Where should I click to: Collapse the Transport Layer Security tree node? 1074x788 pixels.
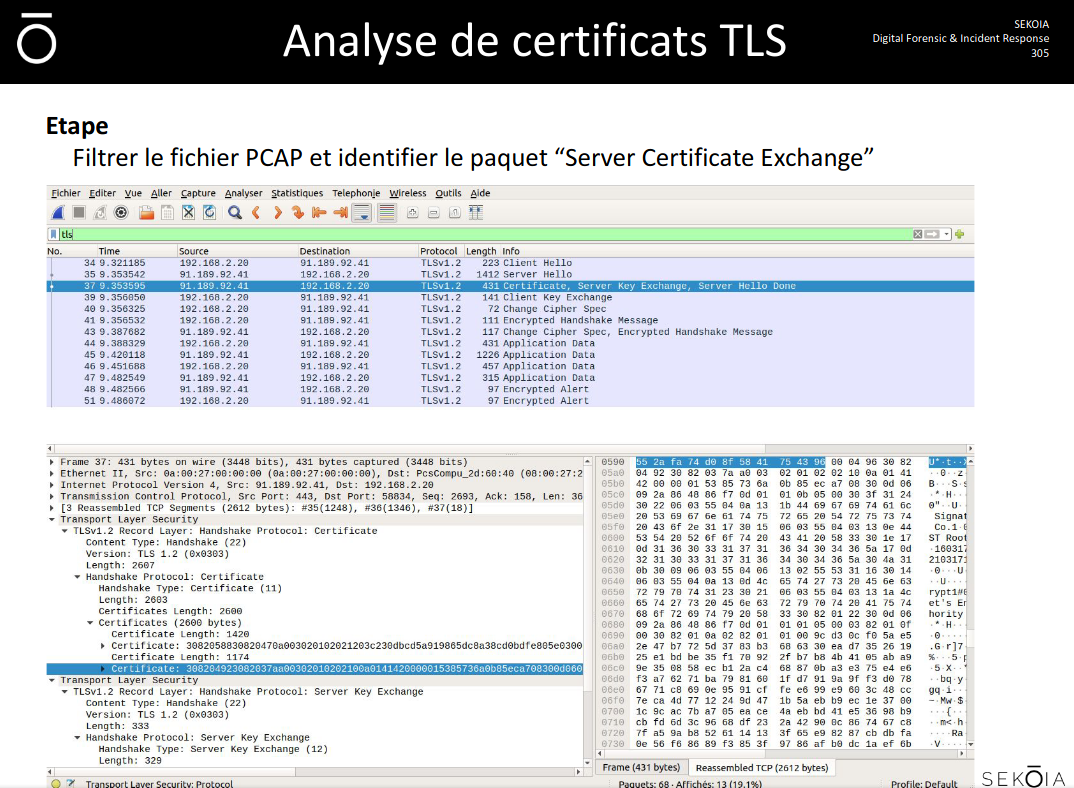tap(53, 519)
